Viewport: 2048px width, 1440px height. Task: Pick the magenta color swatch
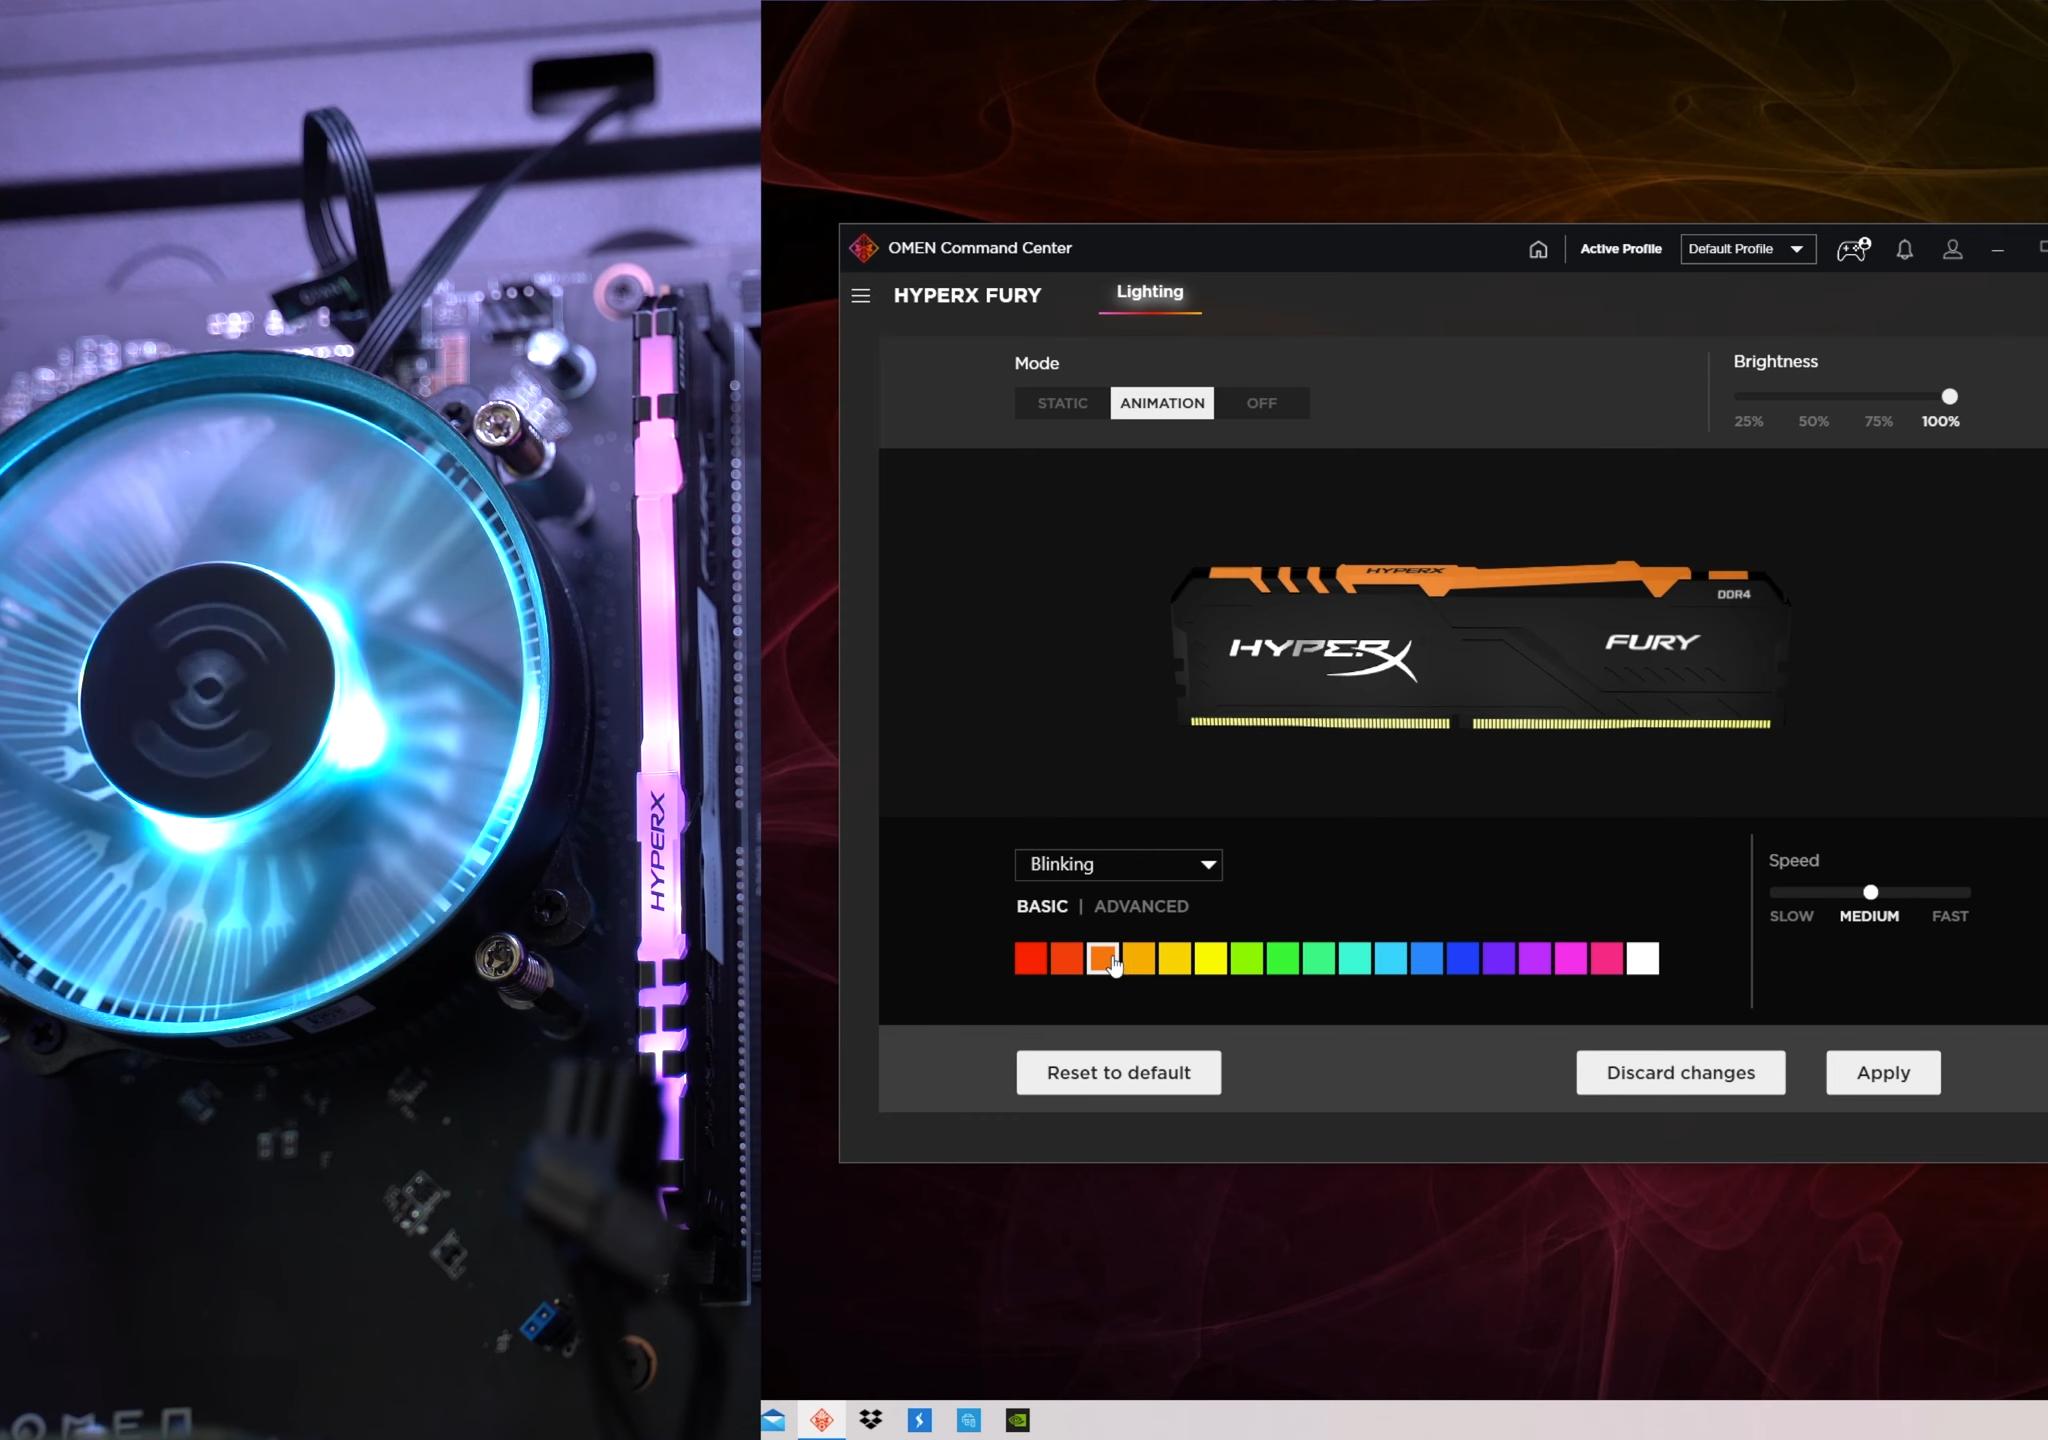coord(1571,958)
